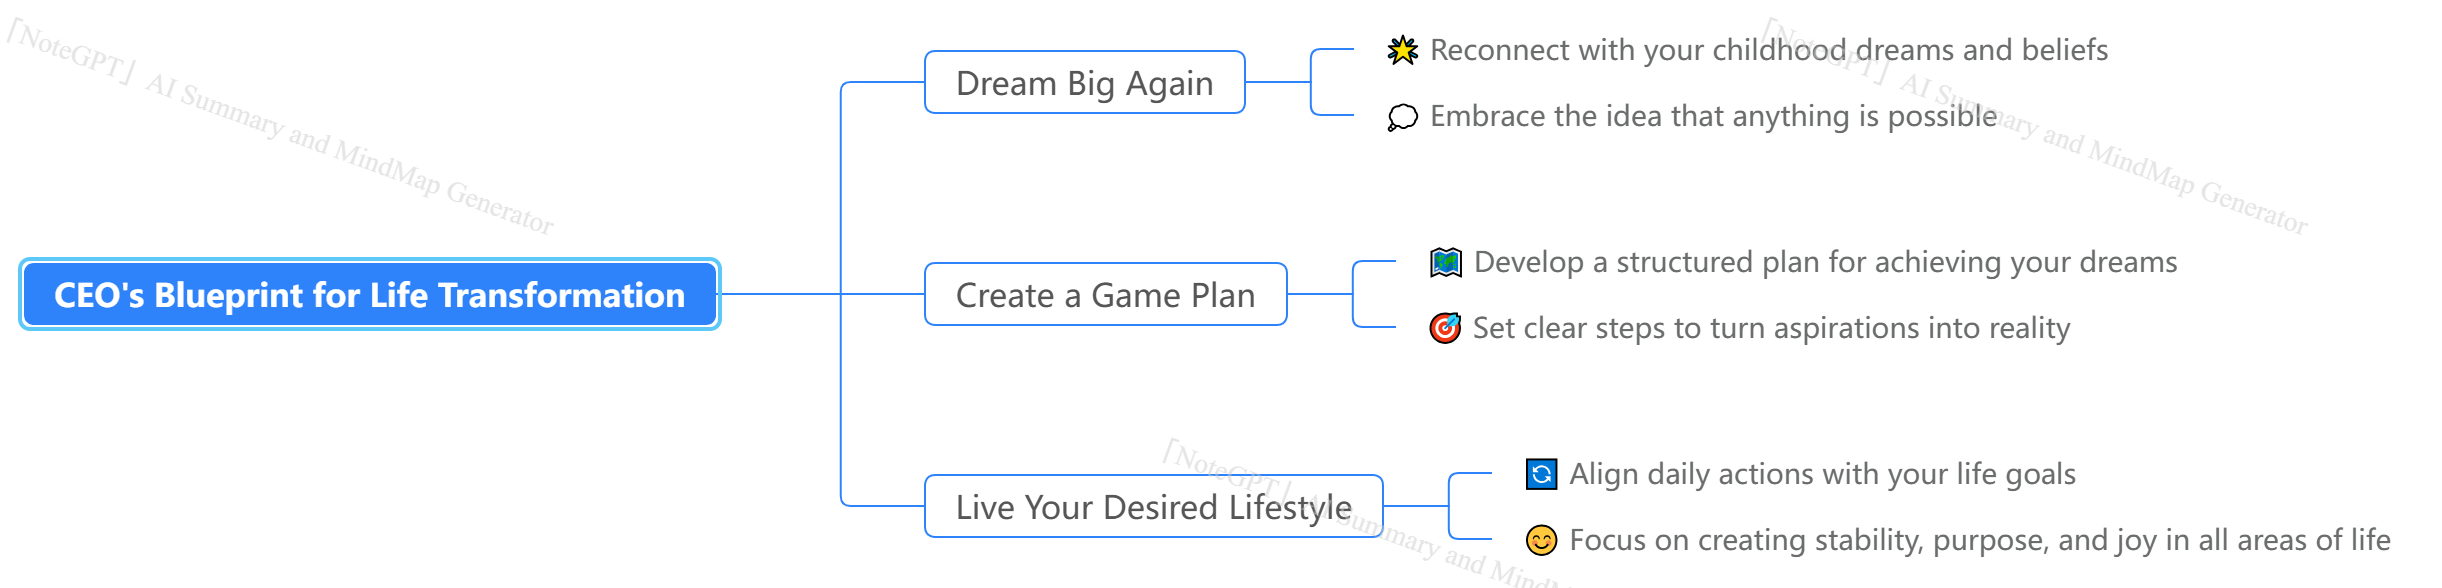Click the star icon beside childhood dreams
The height and width of the screenshot is (588, 2442).
pos(1402,50)
